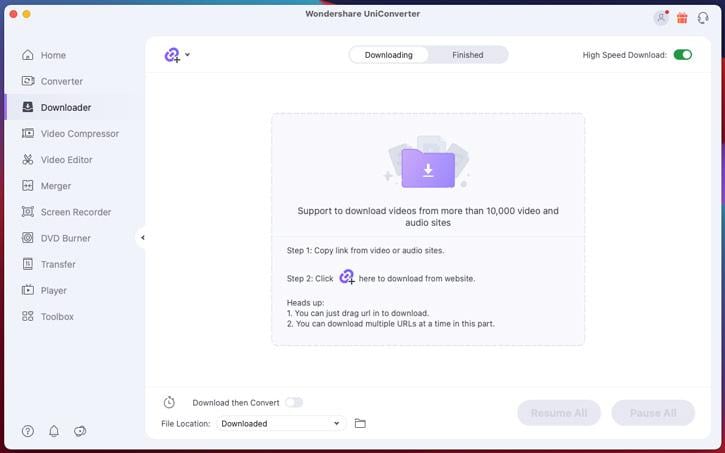Click the gift box icon

point(682,18)
